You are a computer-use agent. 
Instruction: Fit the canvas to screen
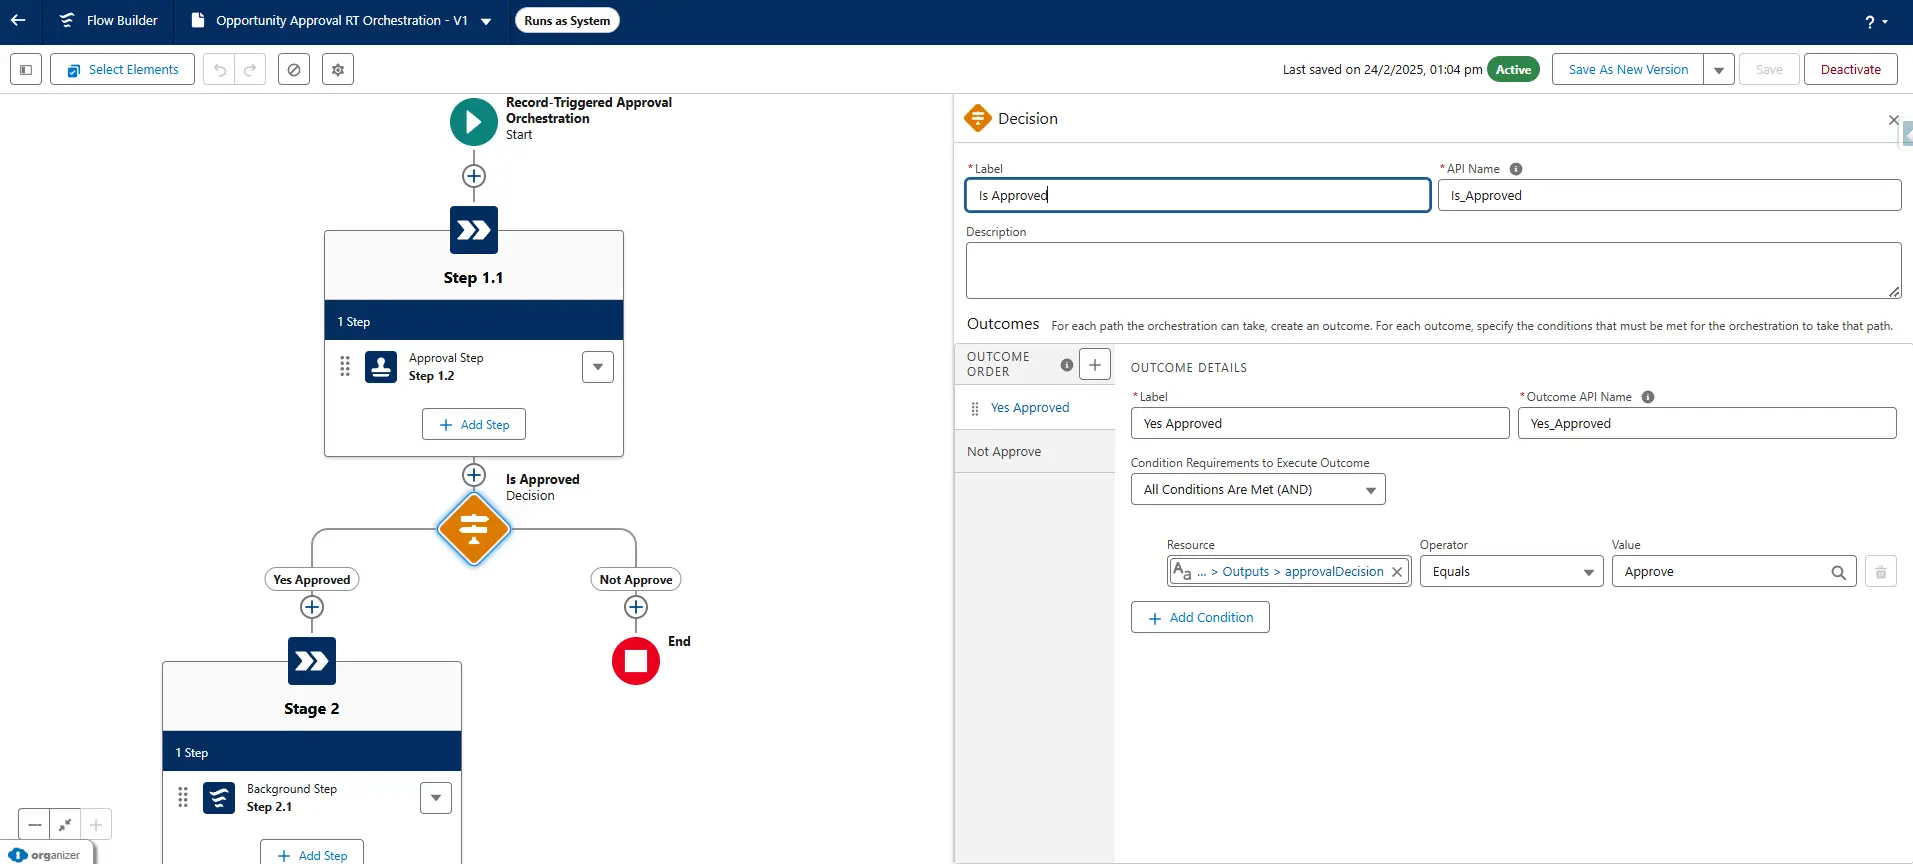click(x=65, y=825)
